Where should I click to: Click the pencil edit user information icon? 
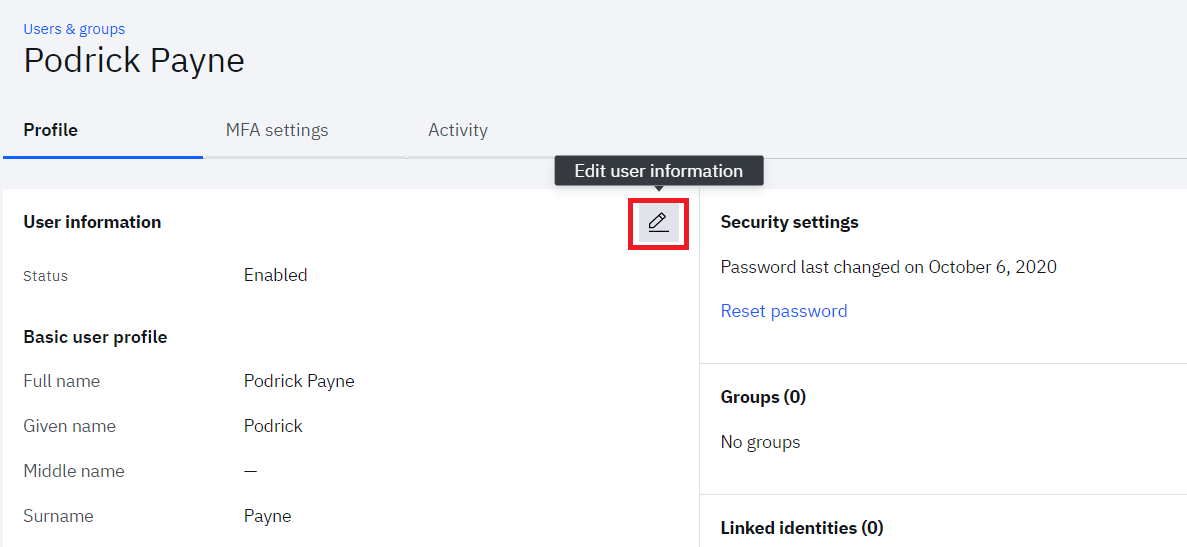point(659,222)
